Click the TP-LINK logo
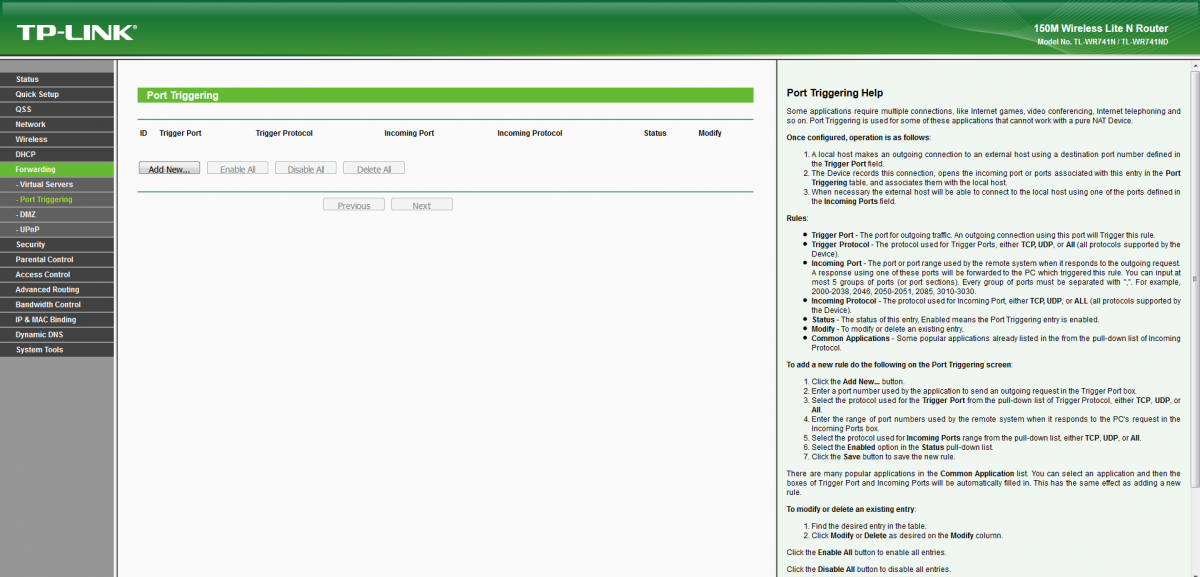 pos(76,33)
